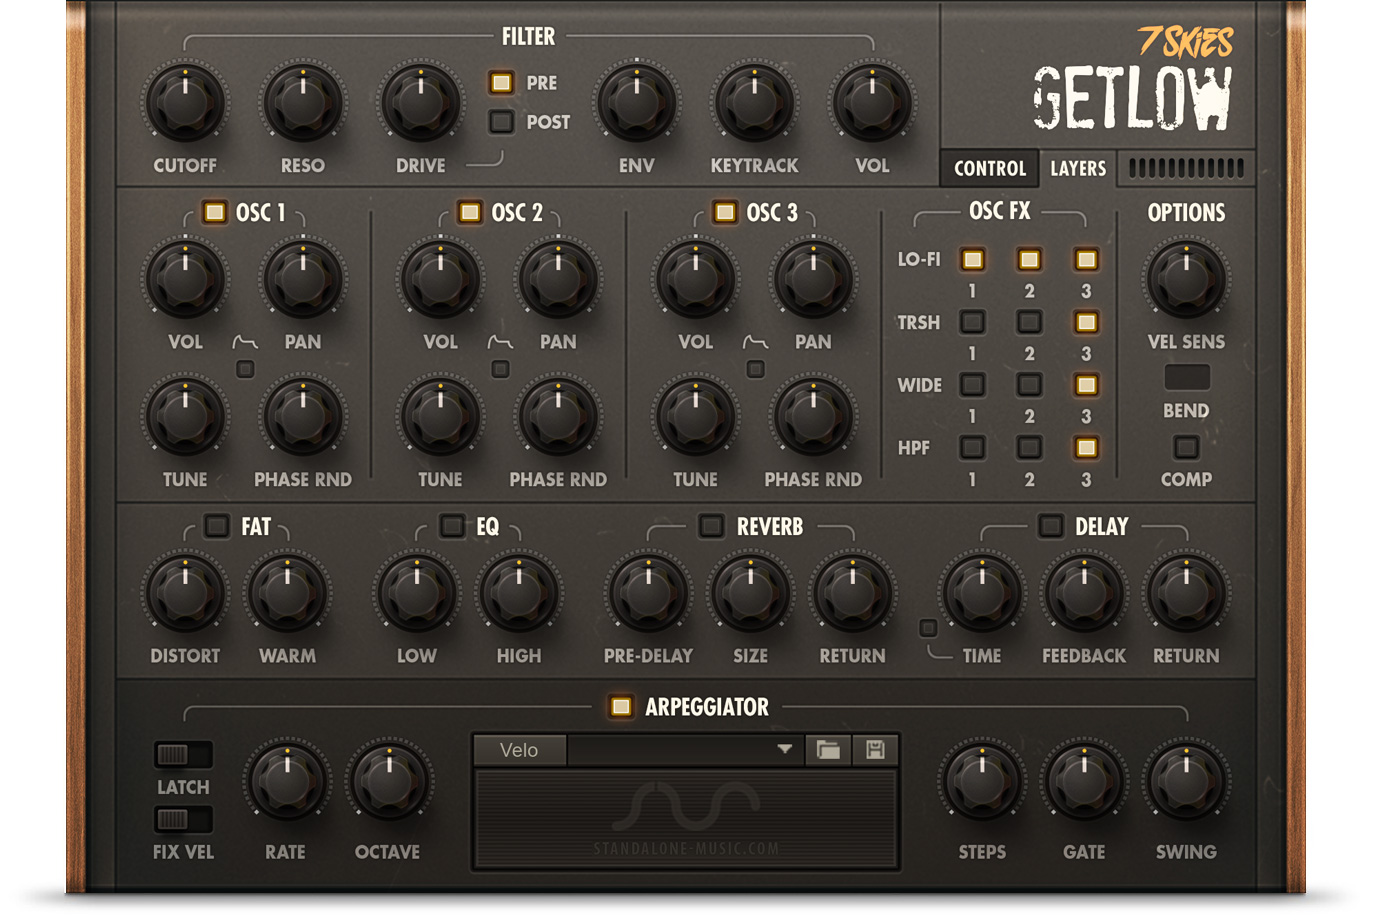
Task: Select the Velo arpeggiator mode
Action: point(519,750)
